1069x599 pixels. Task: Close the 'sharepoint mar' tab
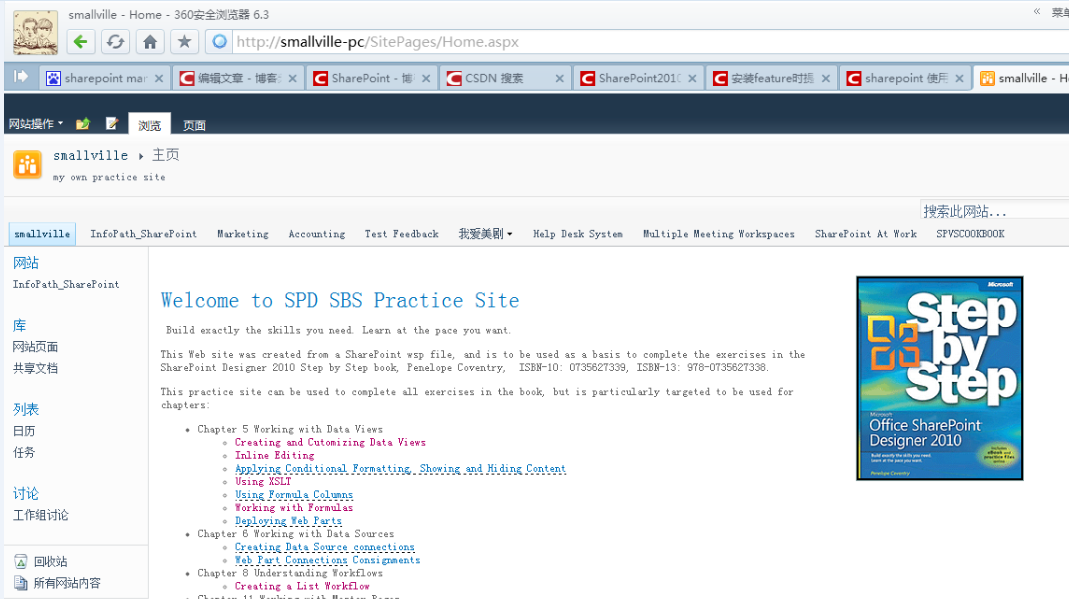point(159,78)
